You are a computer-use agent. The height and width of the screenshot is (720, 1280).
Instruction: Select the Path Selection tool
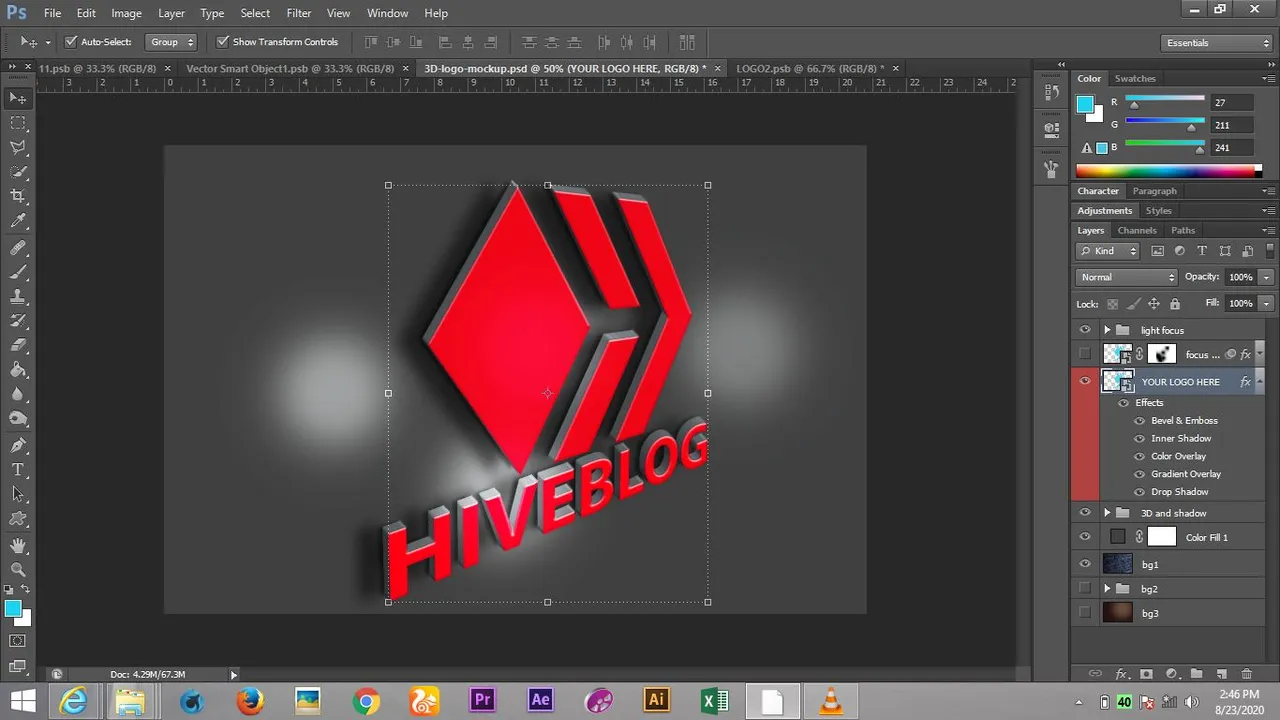[x=18, y=494]
